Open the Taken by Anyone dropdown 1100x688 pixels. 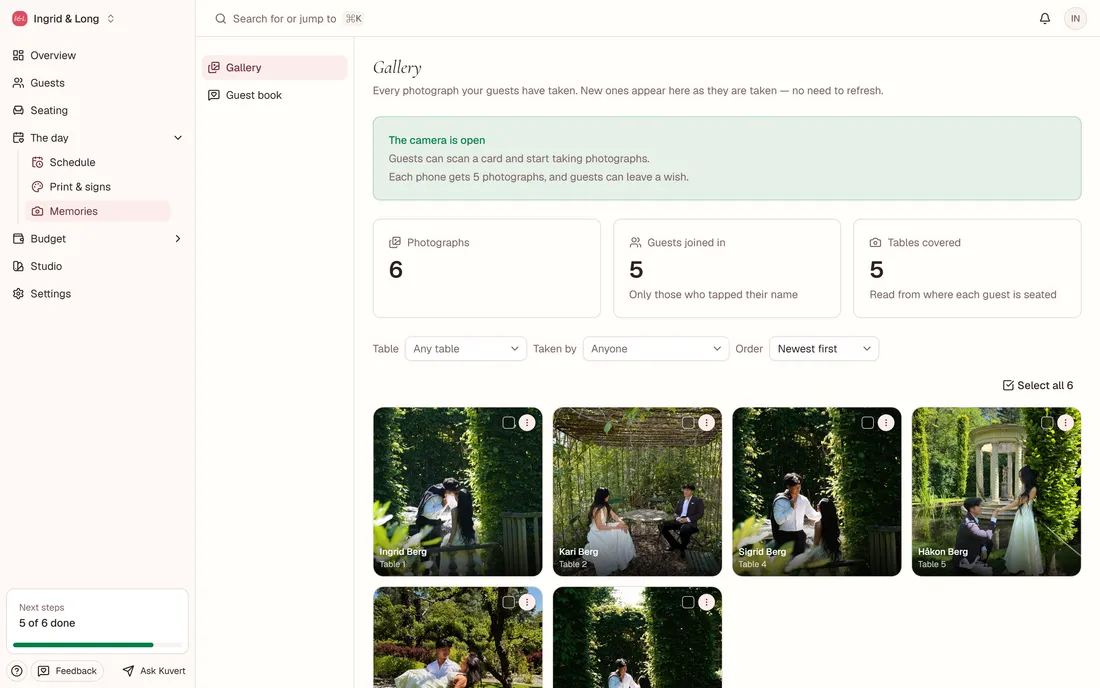(x=655, y=349)
